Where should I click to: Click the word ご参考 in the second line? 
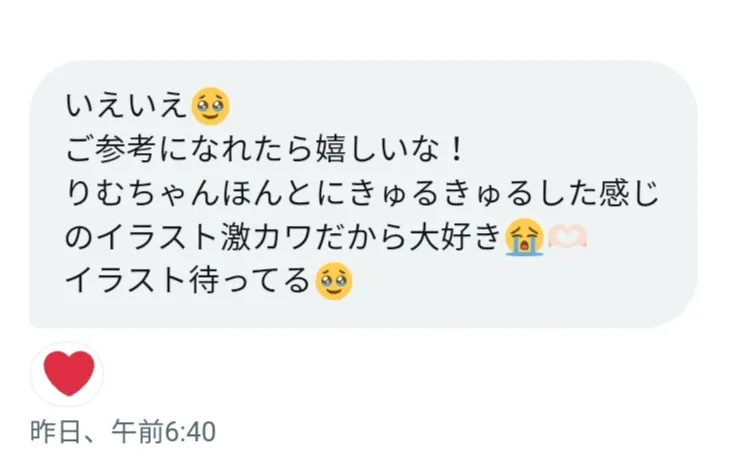click(x=110, y=149)
